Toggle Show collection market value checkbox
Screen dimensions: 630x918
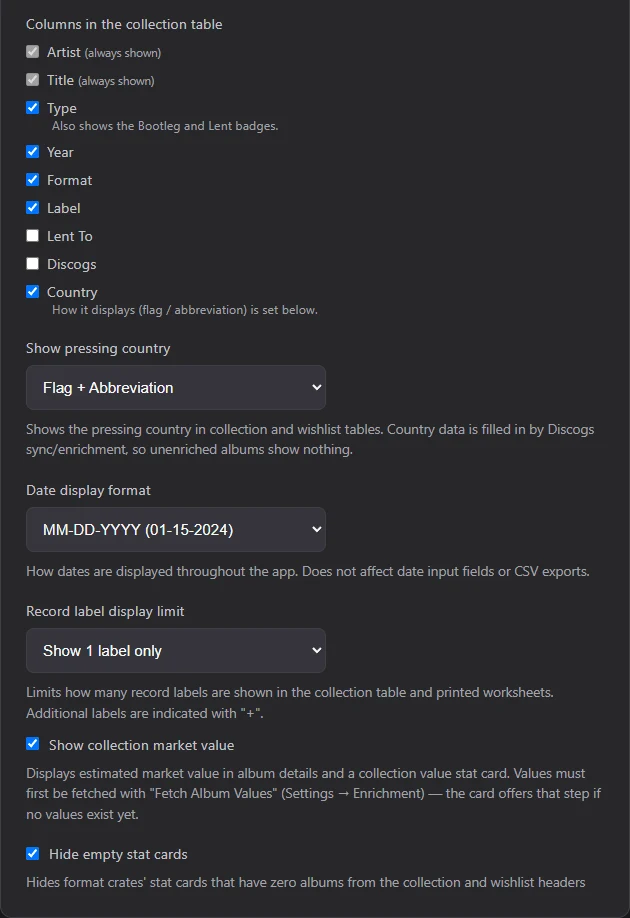33,744
